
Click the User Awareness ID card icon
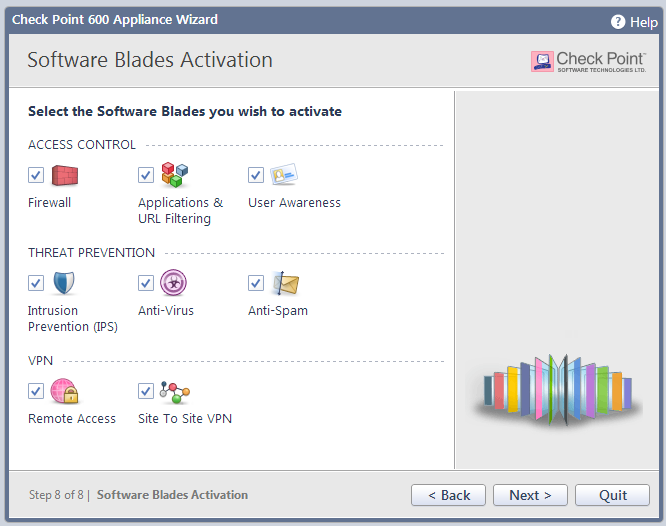tap(285, 176)
